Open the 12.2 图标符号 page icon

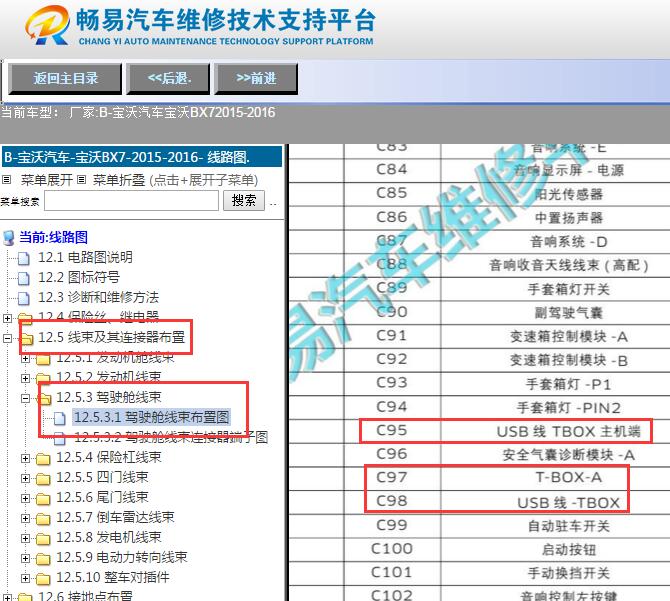click(24, 278)
